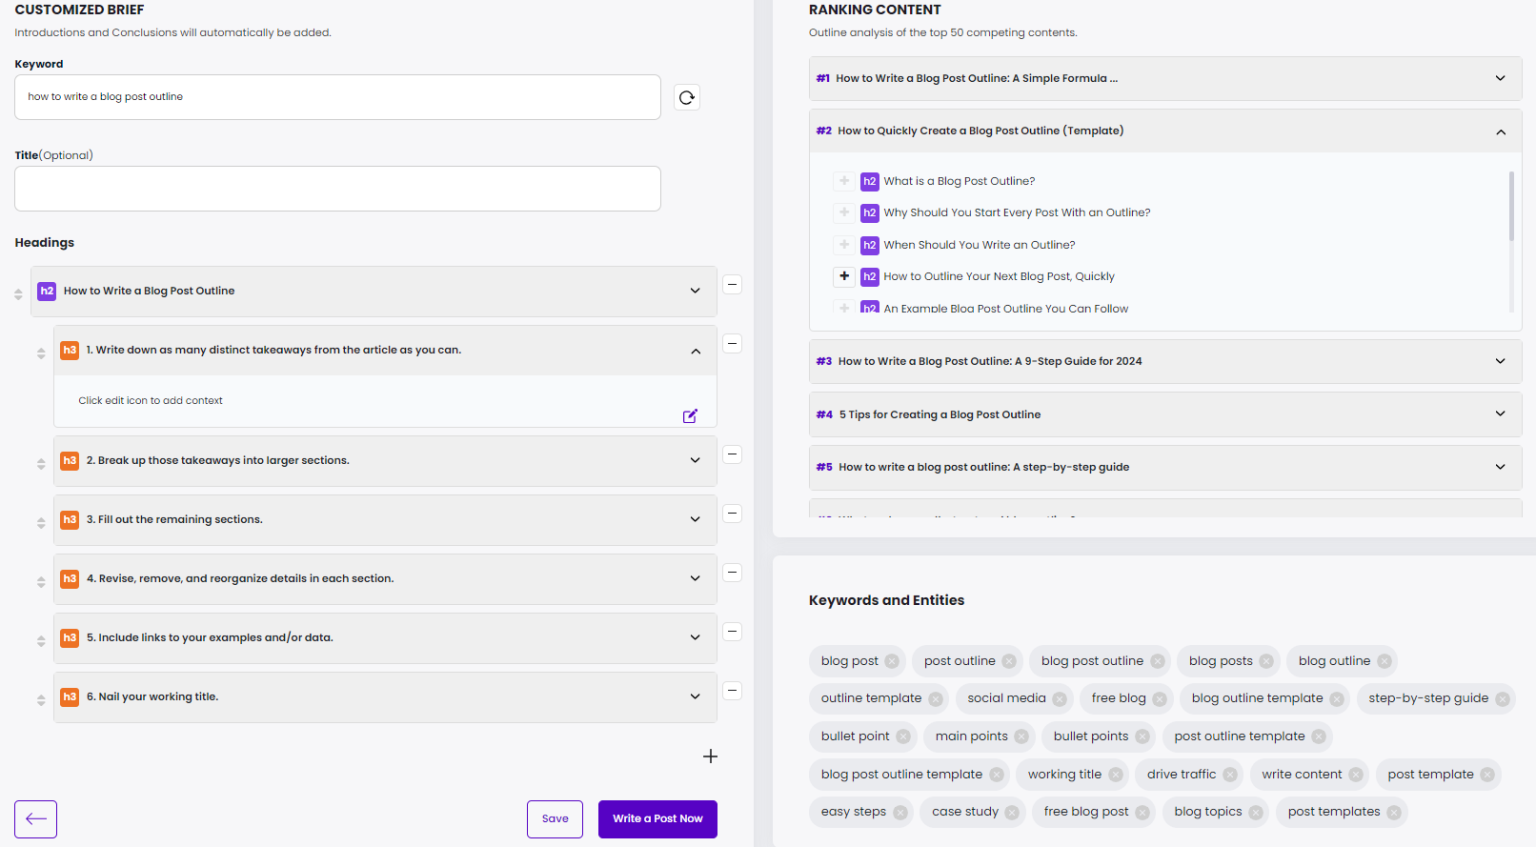Remove heading '5. Include links' with its minus icon
The image size is (1536, 847).
732,632
